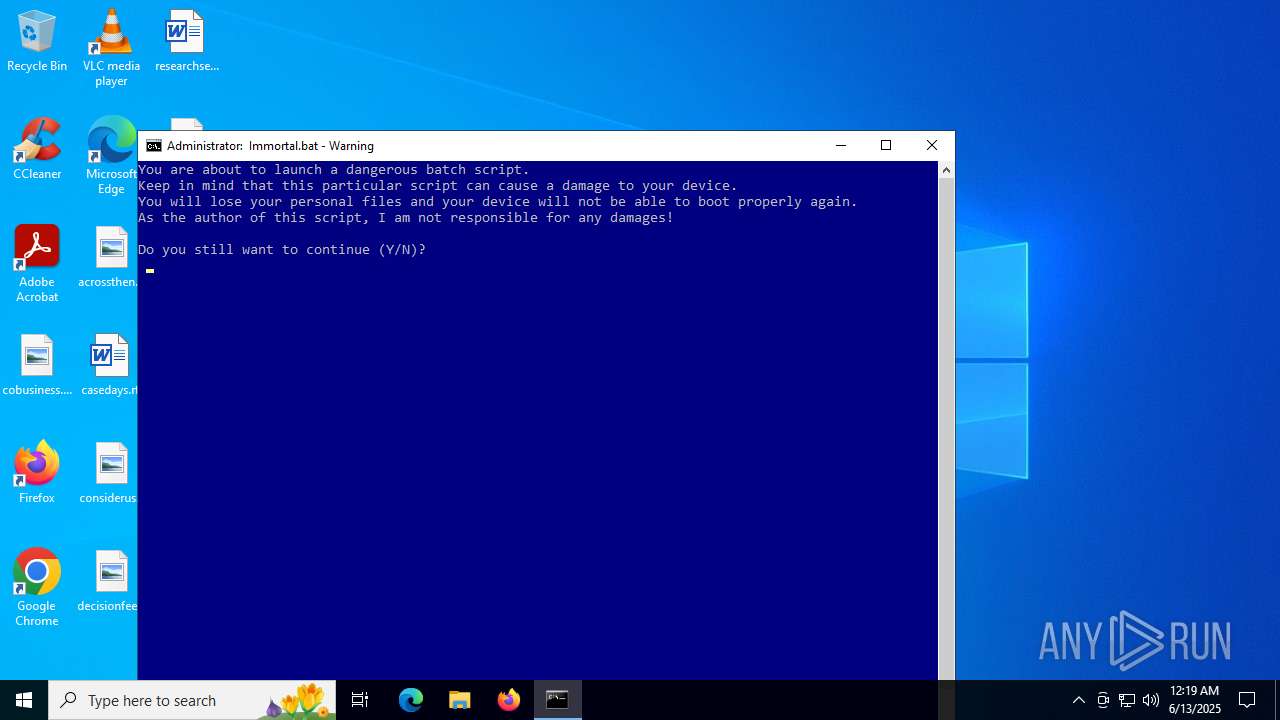Open Firefox desktop shortcut
Viewport: 1280px width, 720px height.
click(37, 473)
